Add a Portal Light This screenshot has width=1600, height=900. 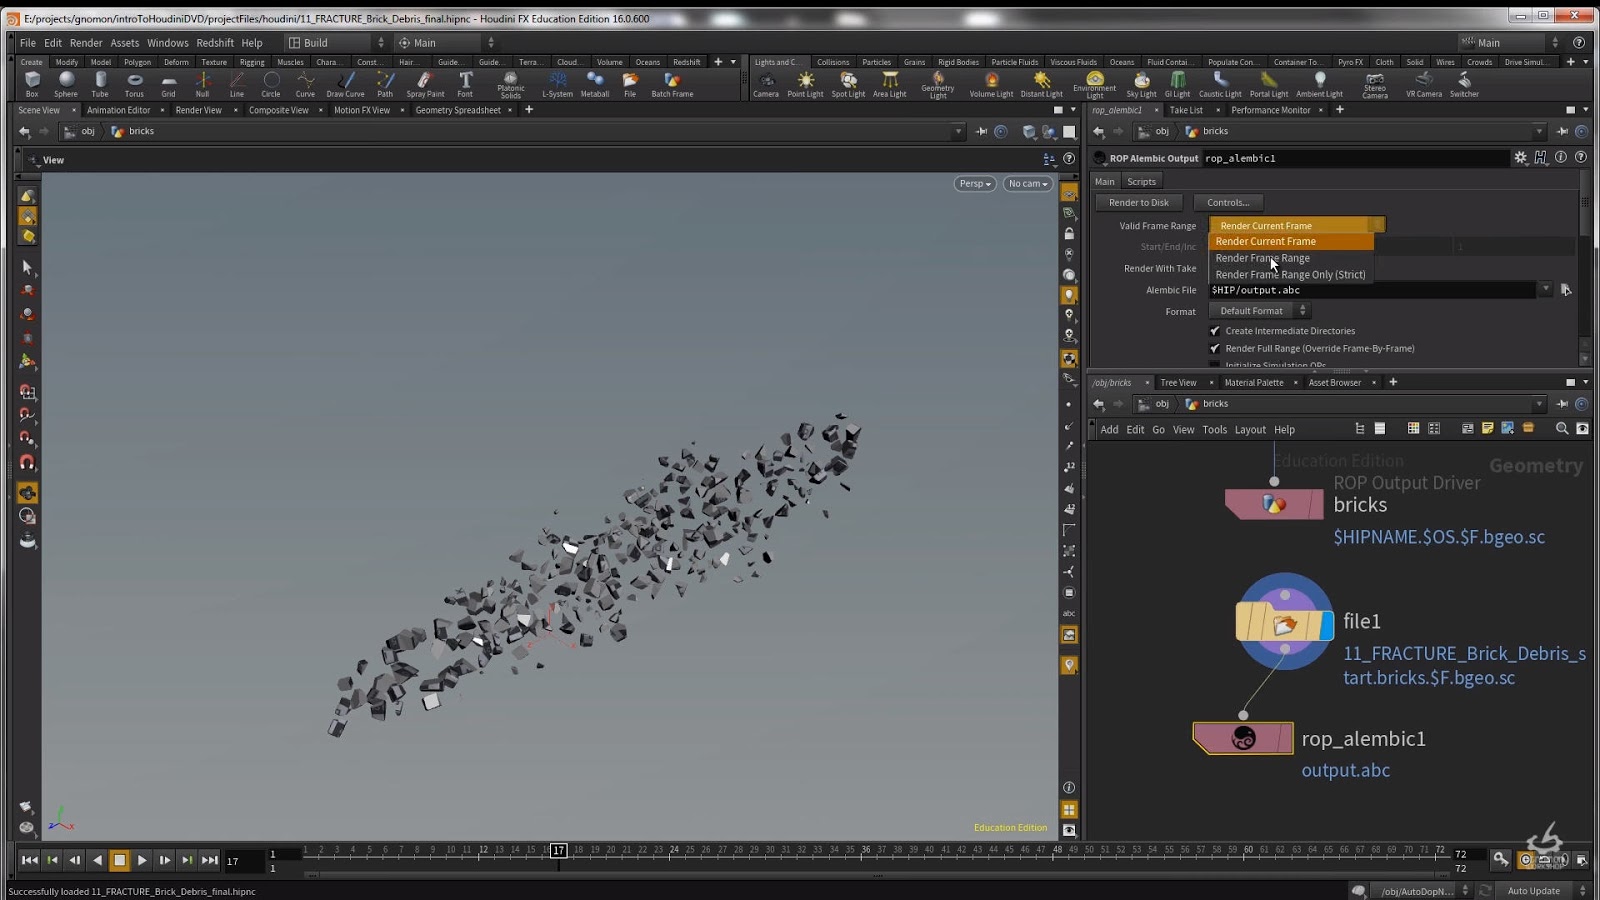pos(1268,84)
